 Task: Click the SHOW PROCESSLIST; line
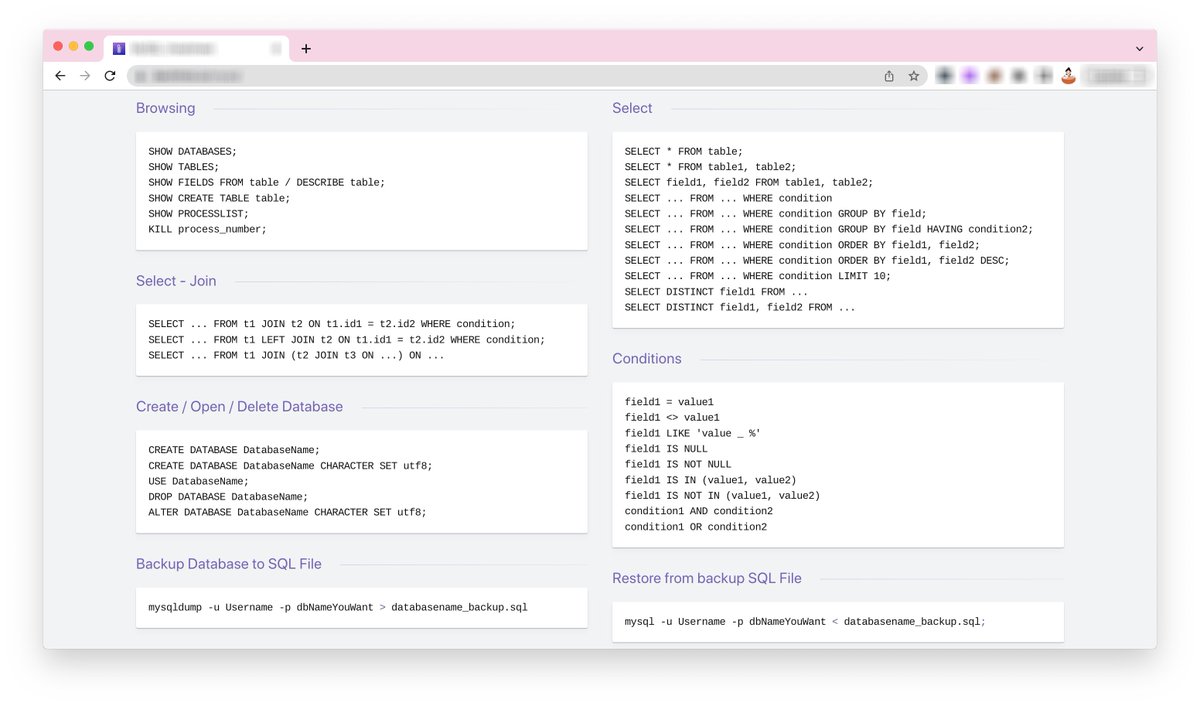point(199,214)
